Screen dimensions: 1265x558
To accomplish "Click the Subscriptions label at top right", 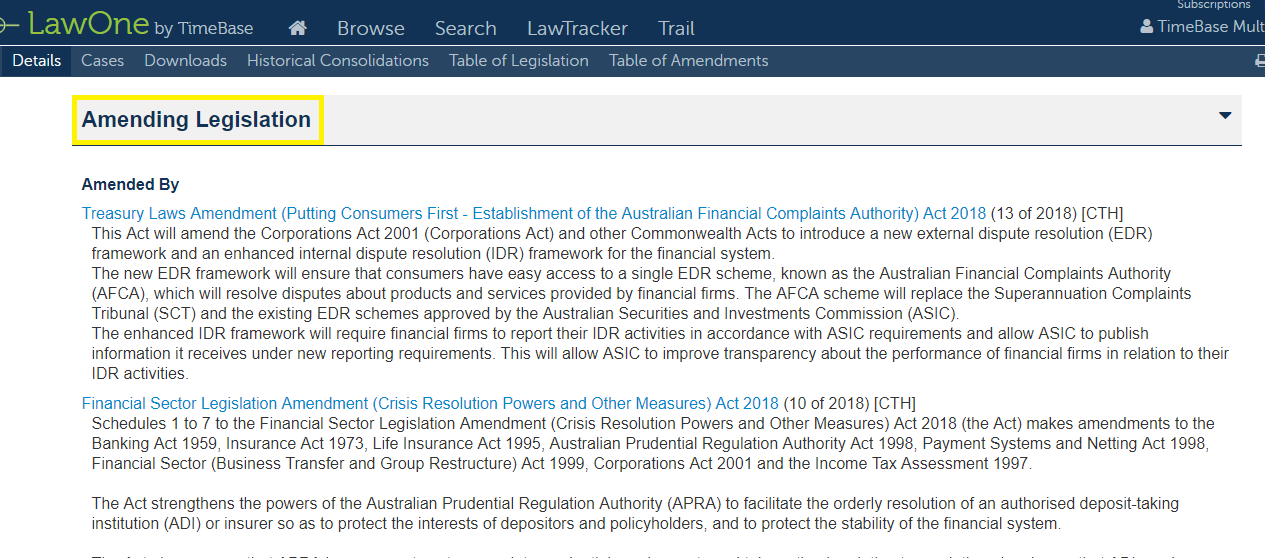I will [1214, 5].
